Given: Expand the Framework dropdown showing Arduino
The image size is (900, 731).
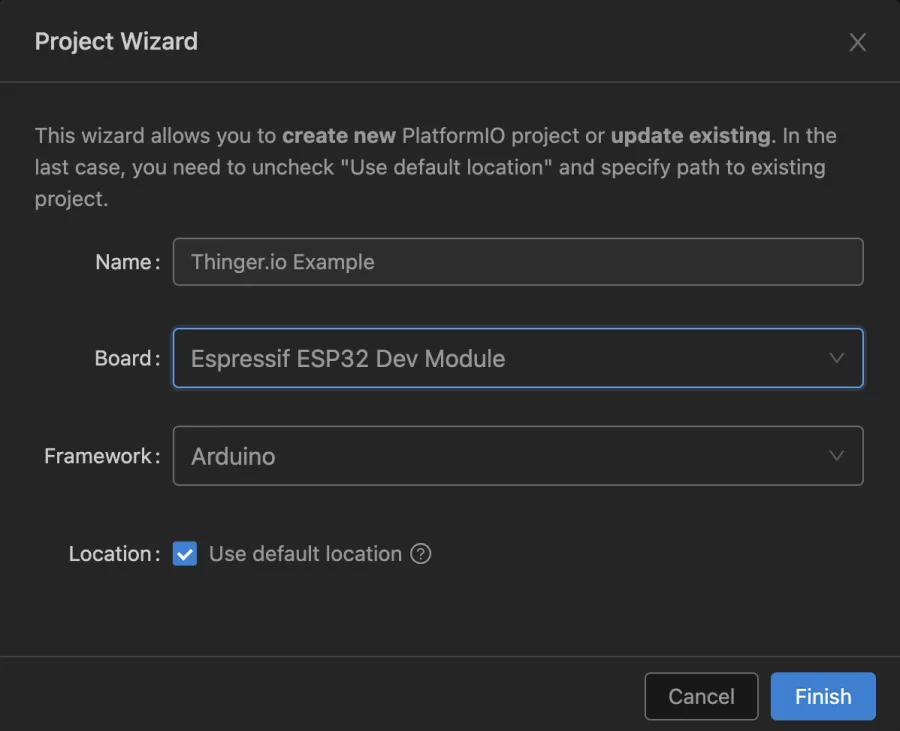Looking at the screenshot, I should pyautogui.click(x=518, y=456).
